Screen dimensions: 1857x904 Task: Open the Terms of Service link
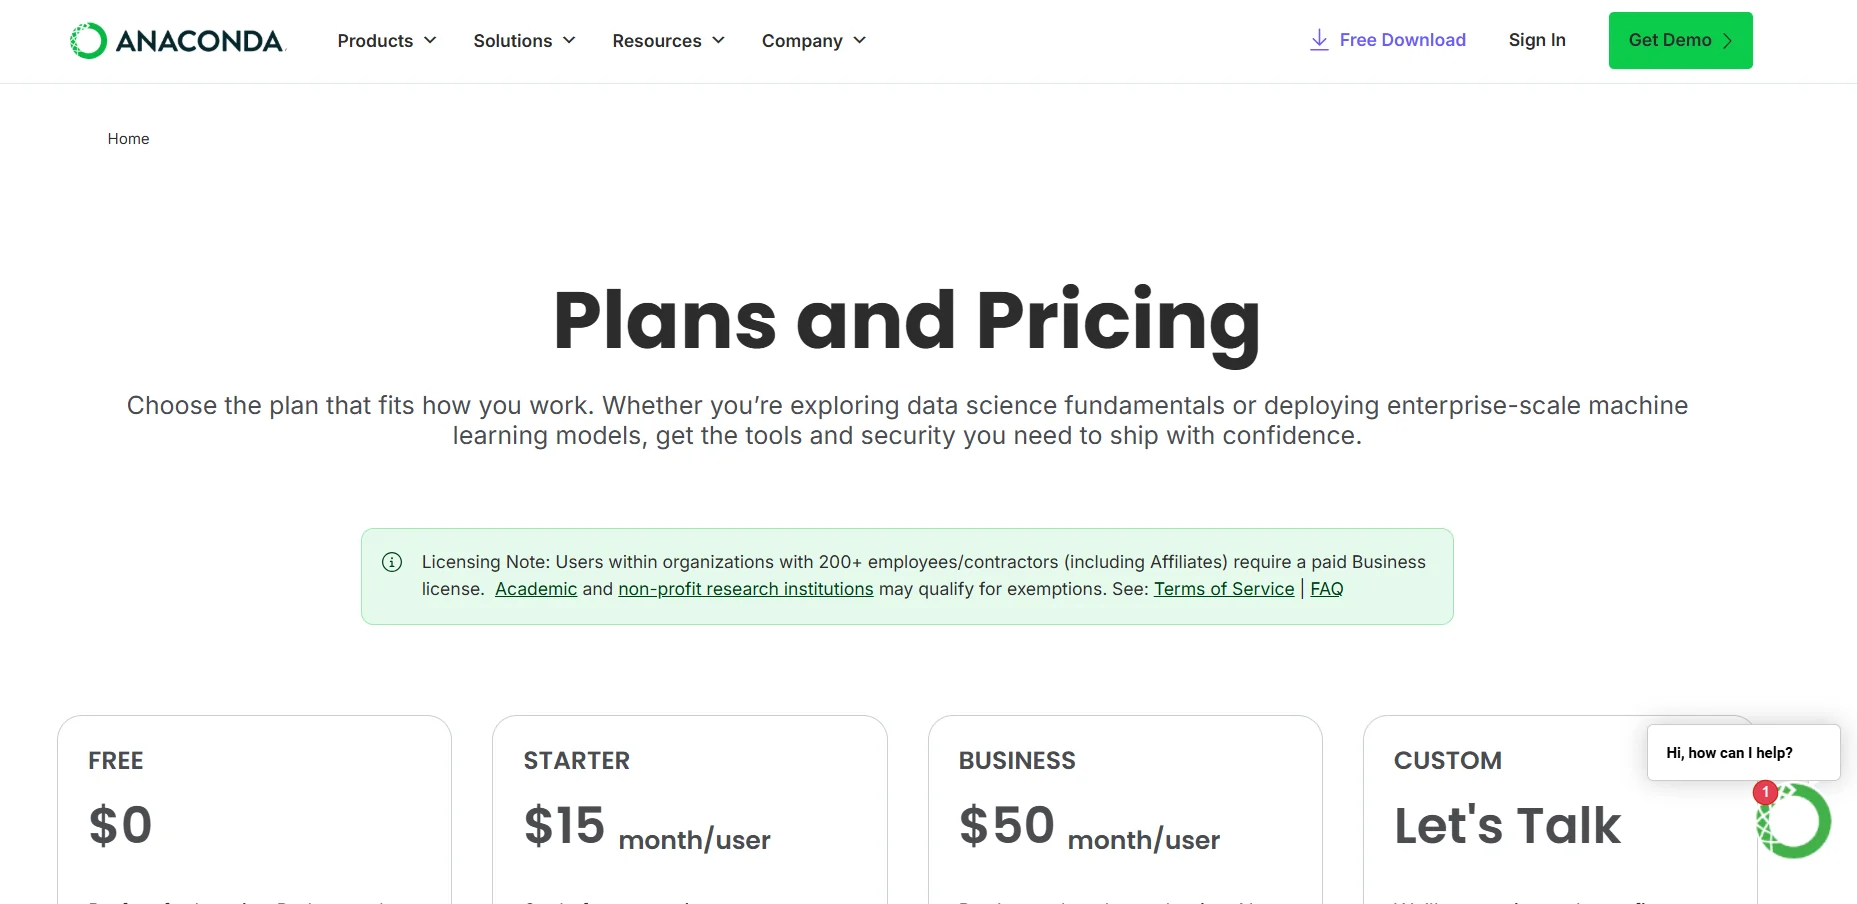click(x=1224, y=589)
